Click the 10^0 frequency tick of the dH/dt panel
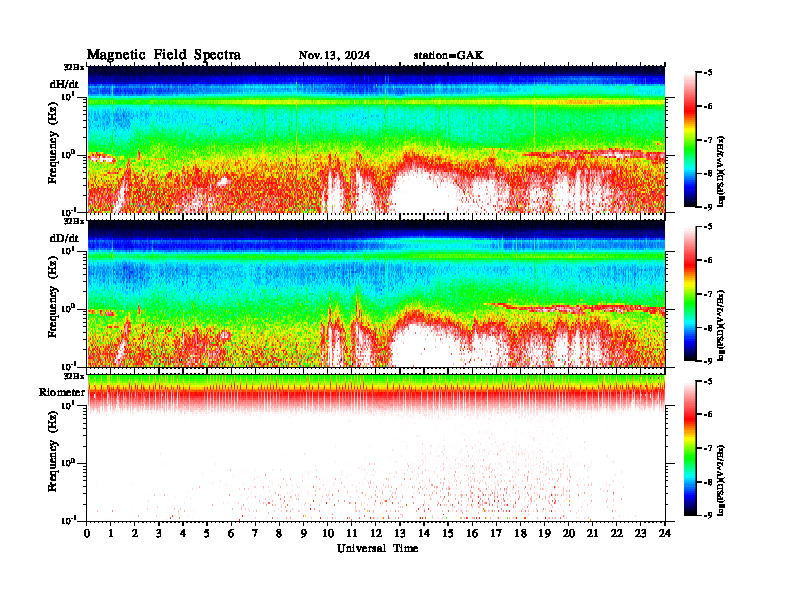Screen dimensions: 792x612 [68, 154]
